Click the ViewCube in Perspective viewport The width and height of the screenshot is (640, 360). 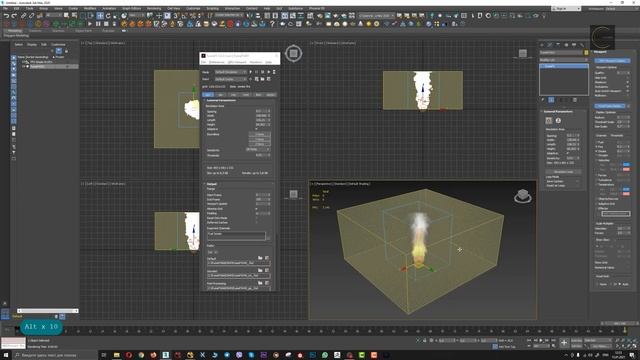point(523,196)
